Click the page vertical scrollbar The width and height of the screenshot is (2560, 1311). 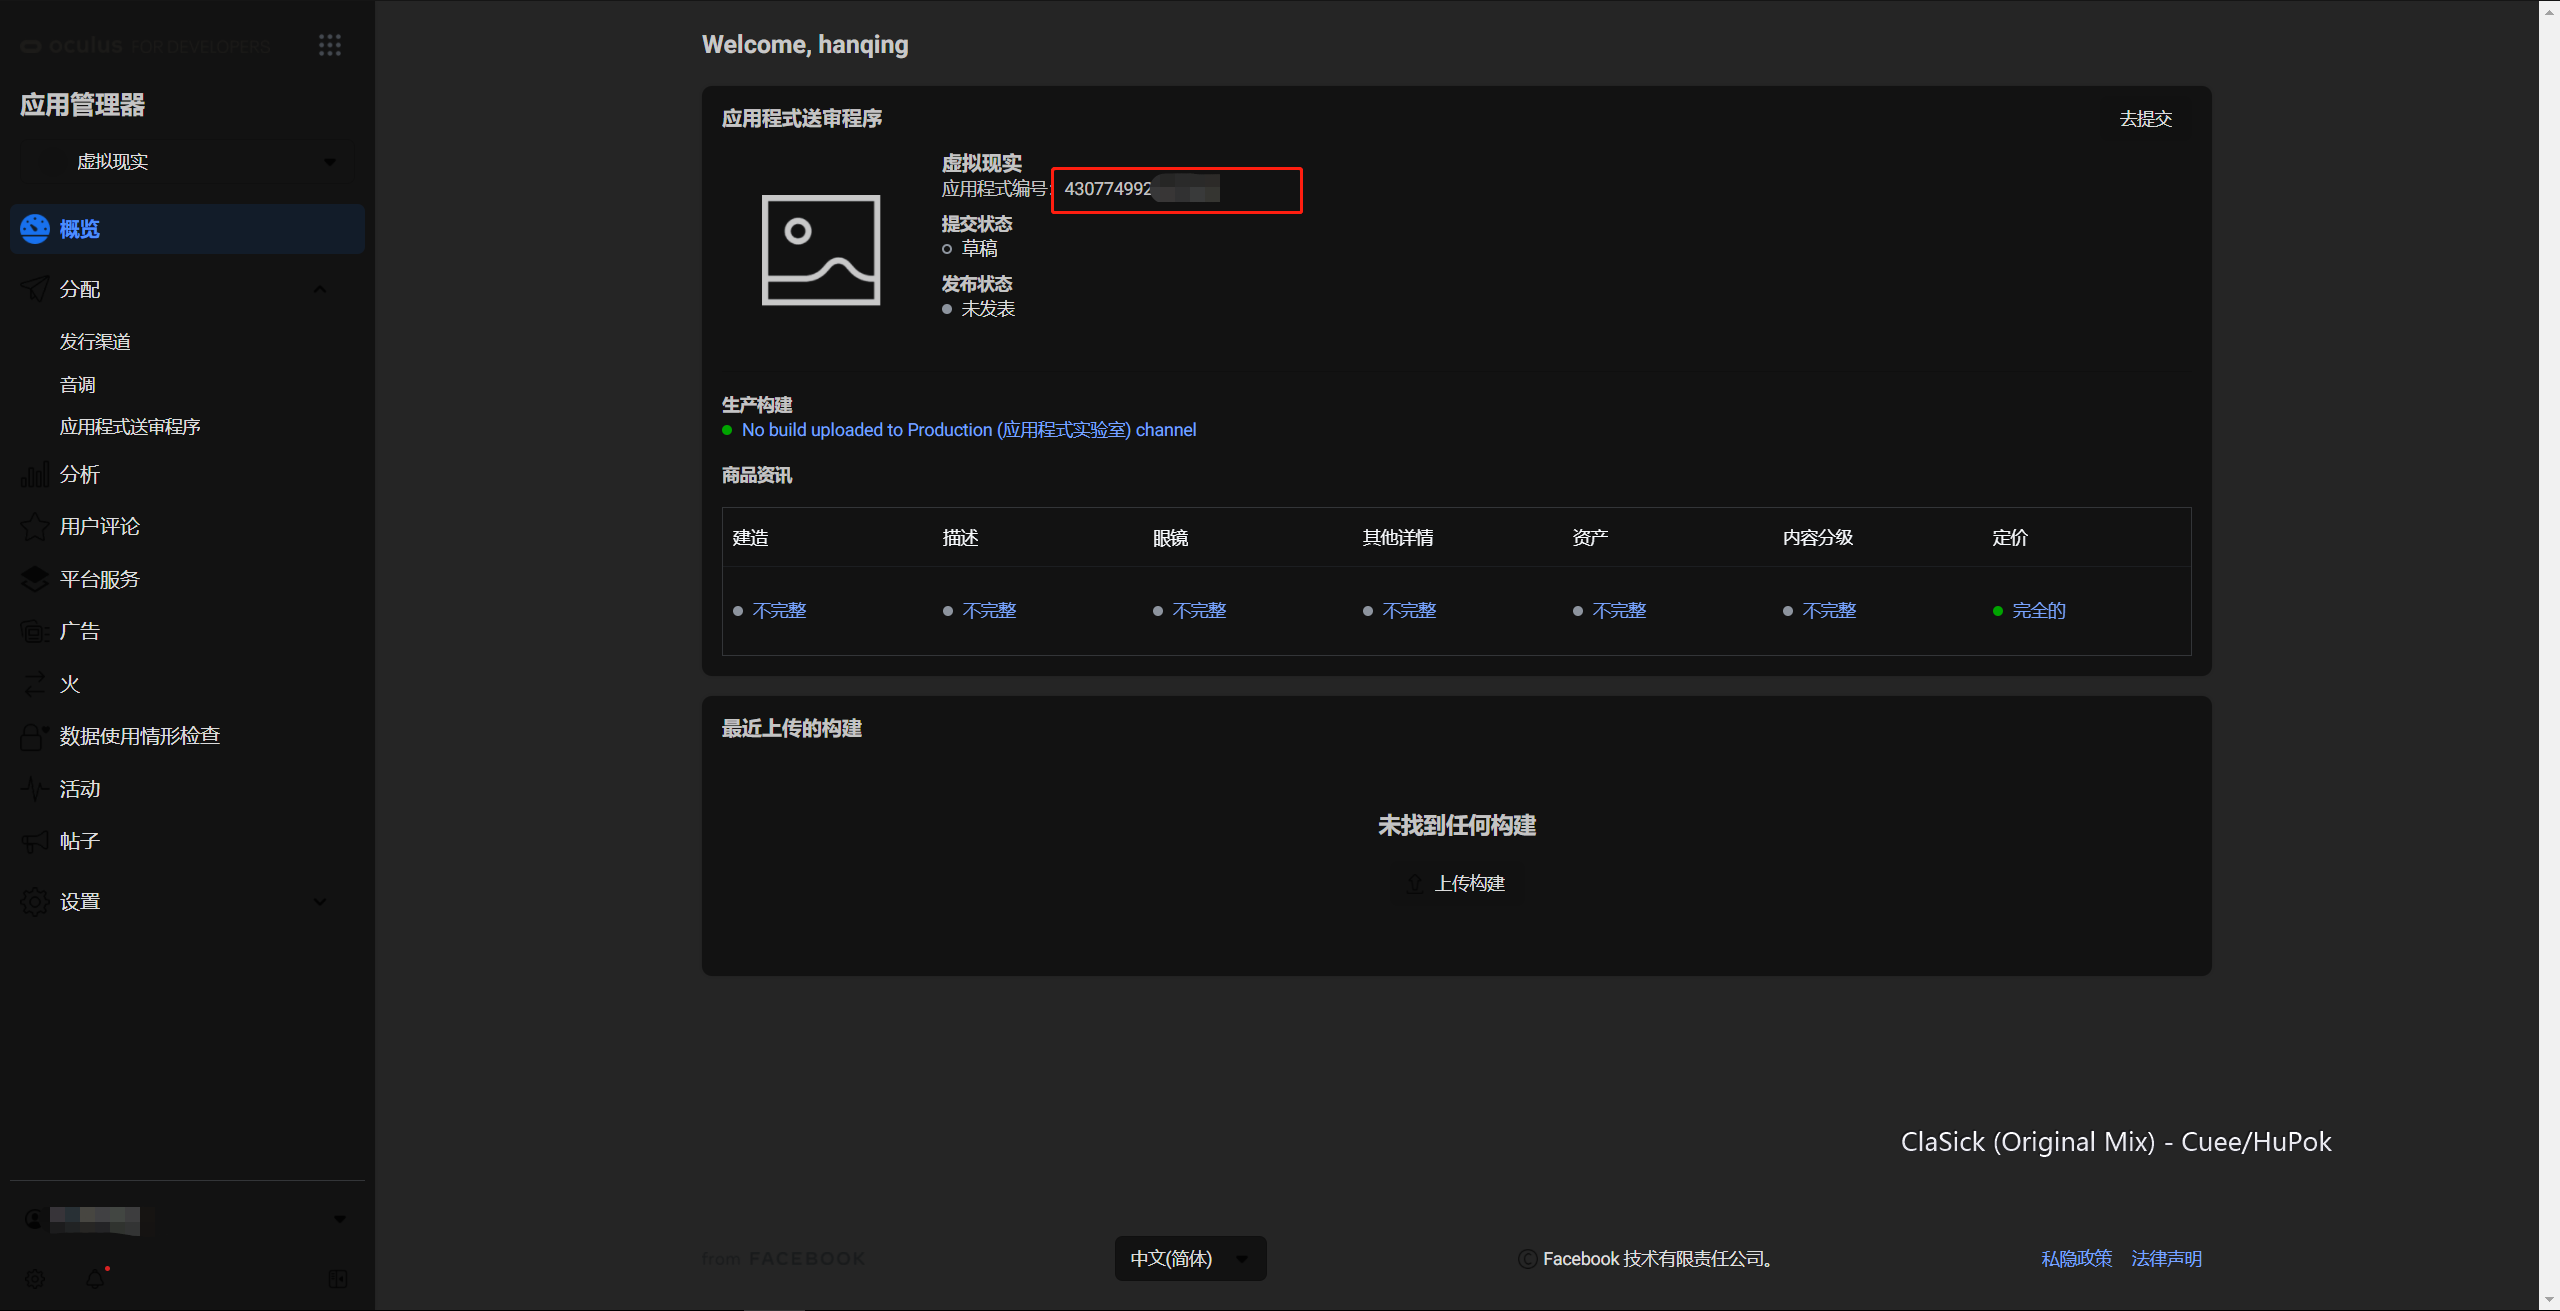[2549, 655]
